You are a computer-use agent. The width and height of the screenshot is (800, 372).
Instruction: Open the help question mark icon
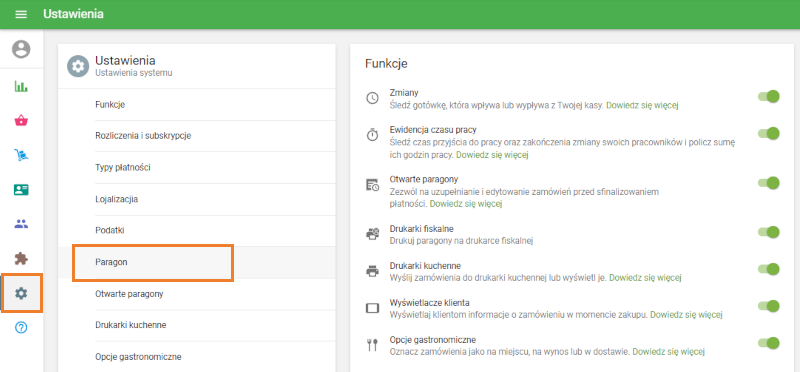tap(21, 327)
